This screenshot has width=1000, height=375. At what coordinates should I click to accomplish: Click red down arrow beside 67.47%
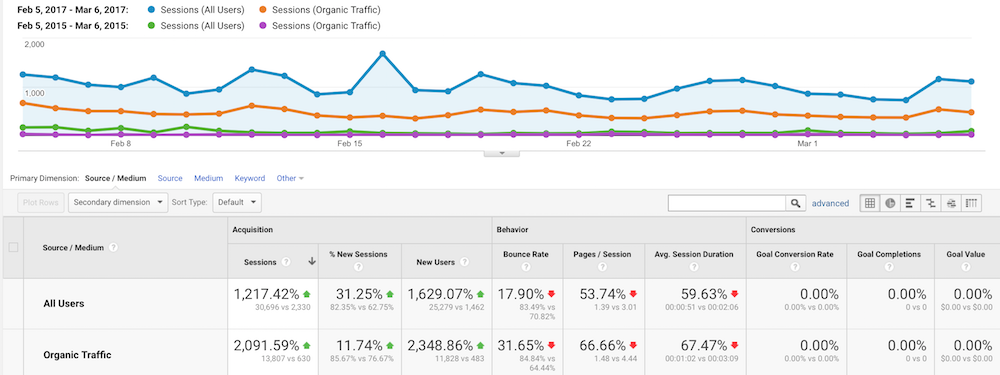pos(735,345)
